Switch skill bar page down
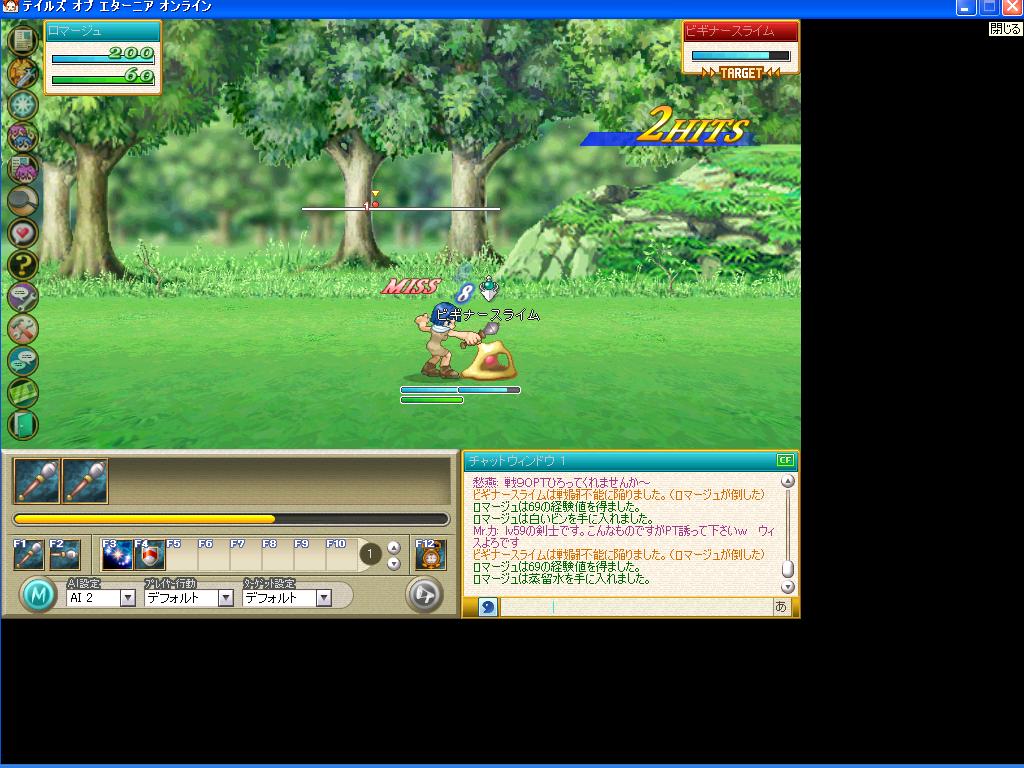The width and height of the screenshot is (1024, 768). pyautogui.click(x=394, y=563)
